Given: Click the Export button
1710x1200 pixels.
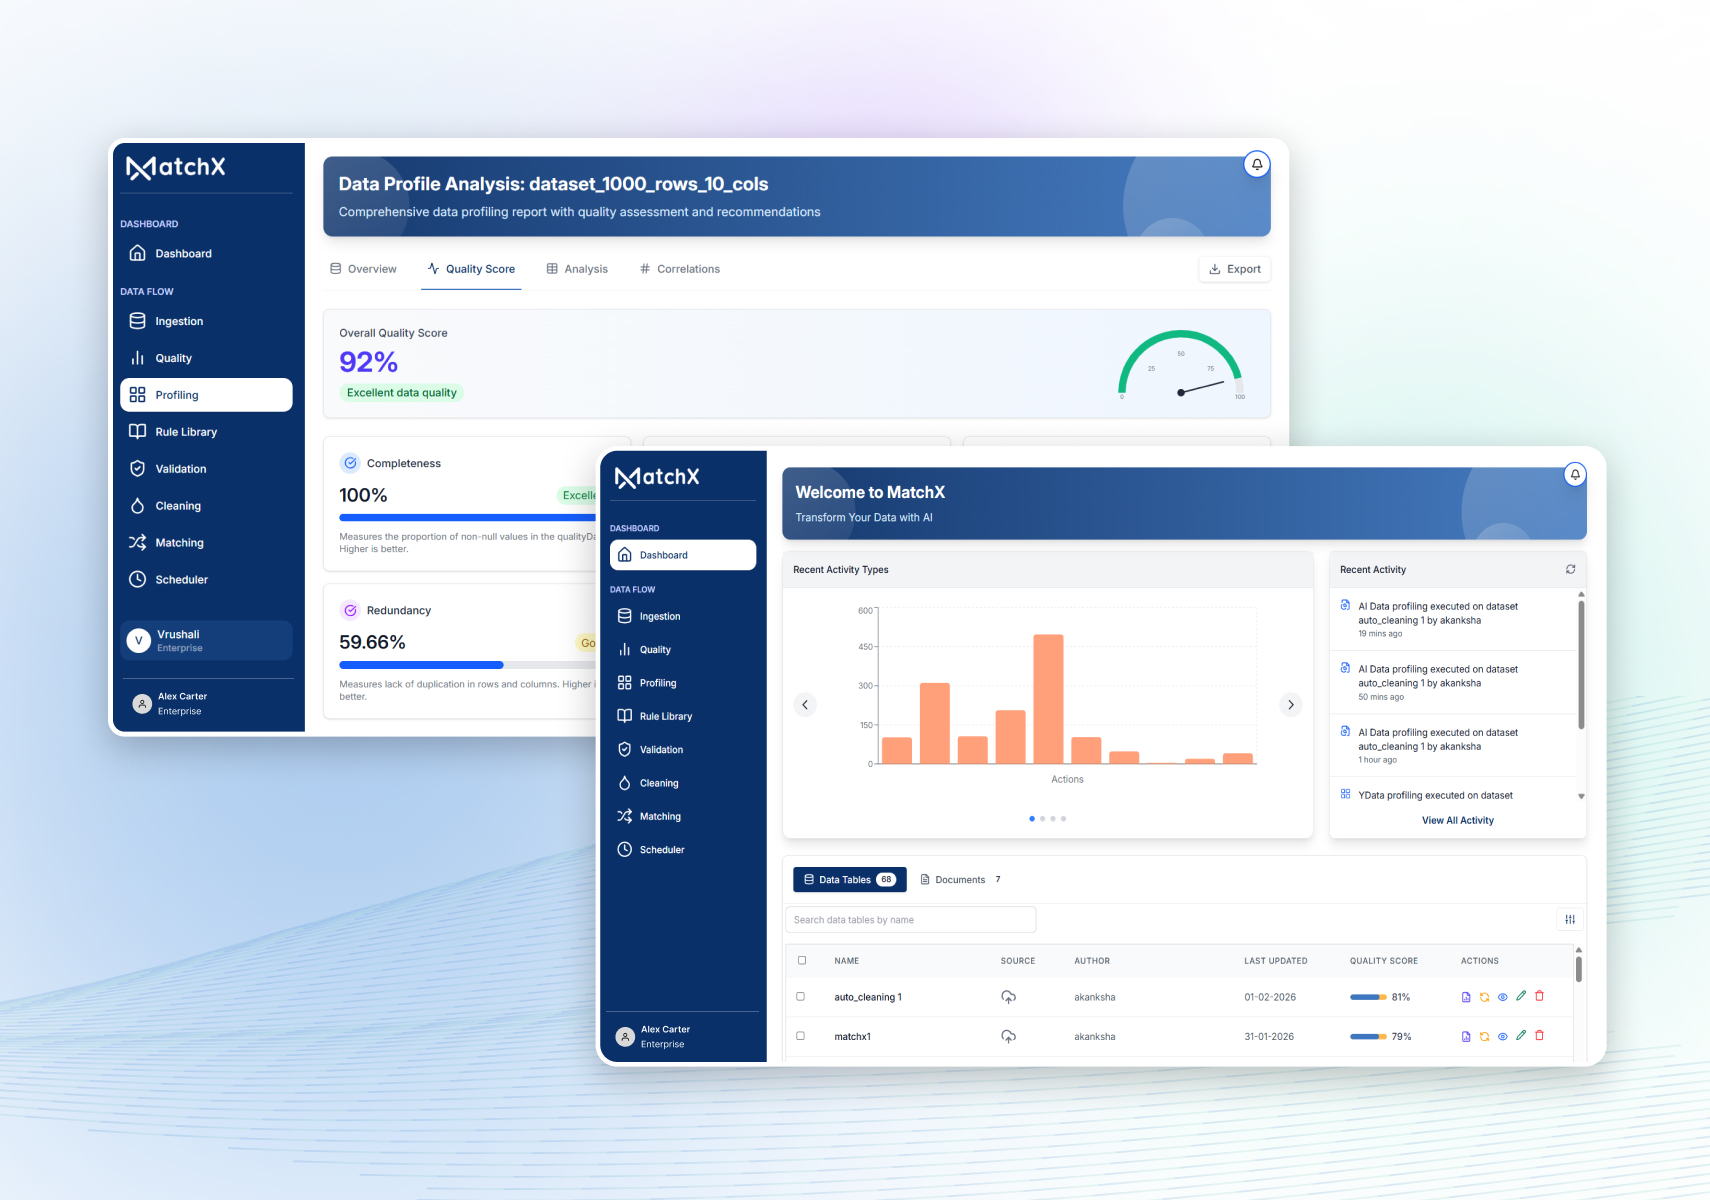Looking at the screenshot, I should [1235, 269].
